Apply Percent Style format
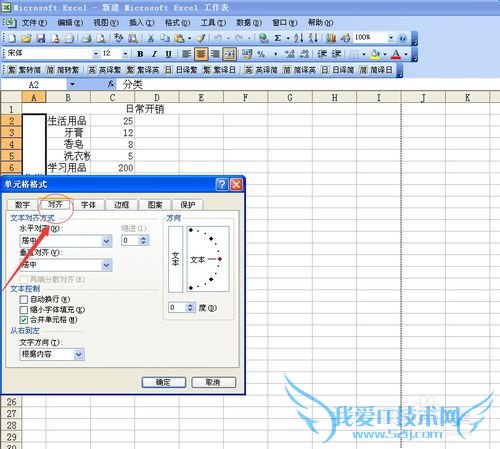 pyautogui.click(x=261, y=54)
